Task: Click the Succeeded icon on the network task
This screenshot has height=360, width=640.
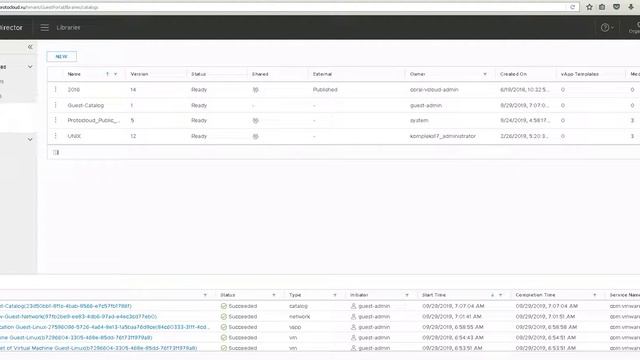Action: tap(224, 316)
